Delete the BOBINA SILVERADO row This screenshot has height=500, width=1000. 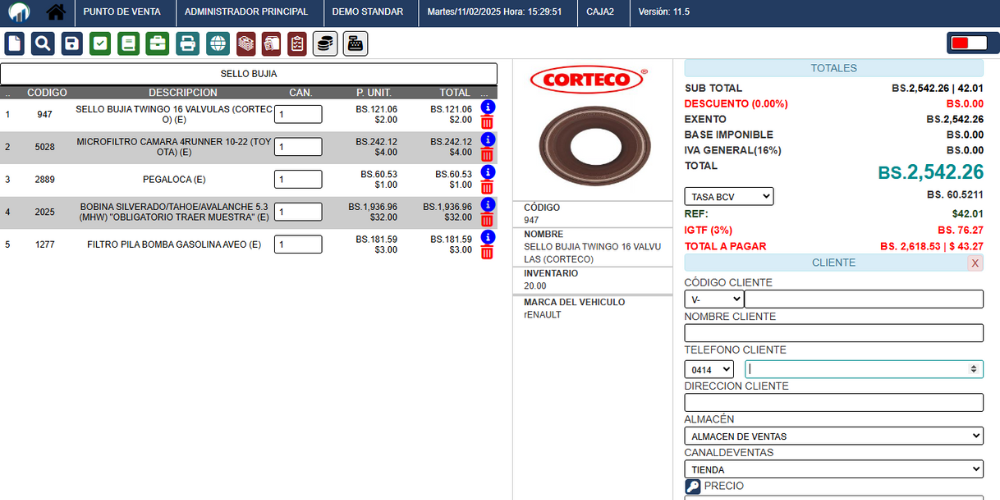click(487, 219)
